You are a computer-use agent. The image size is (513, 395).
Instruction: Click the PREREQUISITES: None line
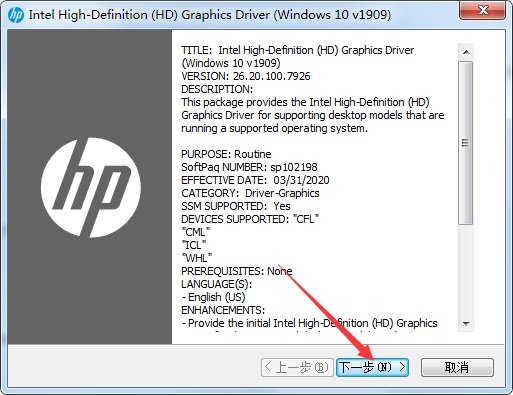coord(237,271)
